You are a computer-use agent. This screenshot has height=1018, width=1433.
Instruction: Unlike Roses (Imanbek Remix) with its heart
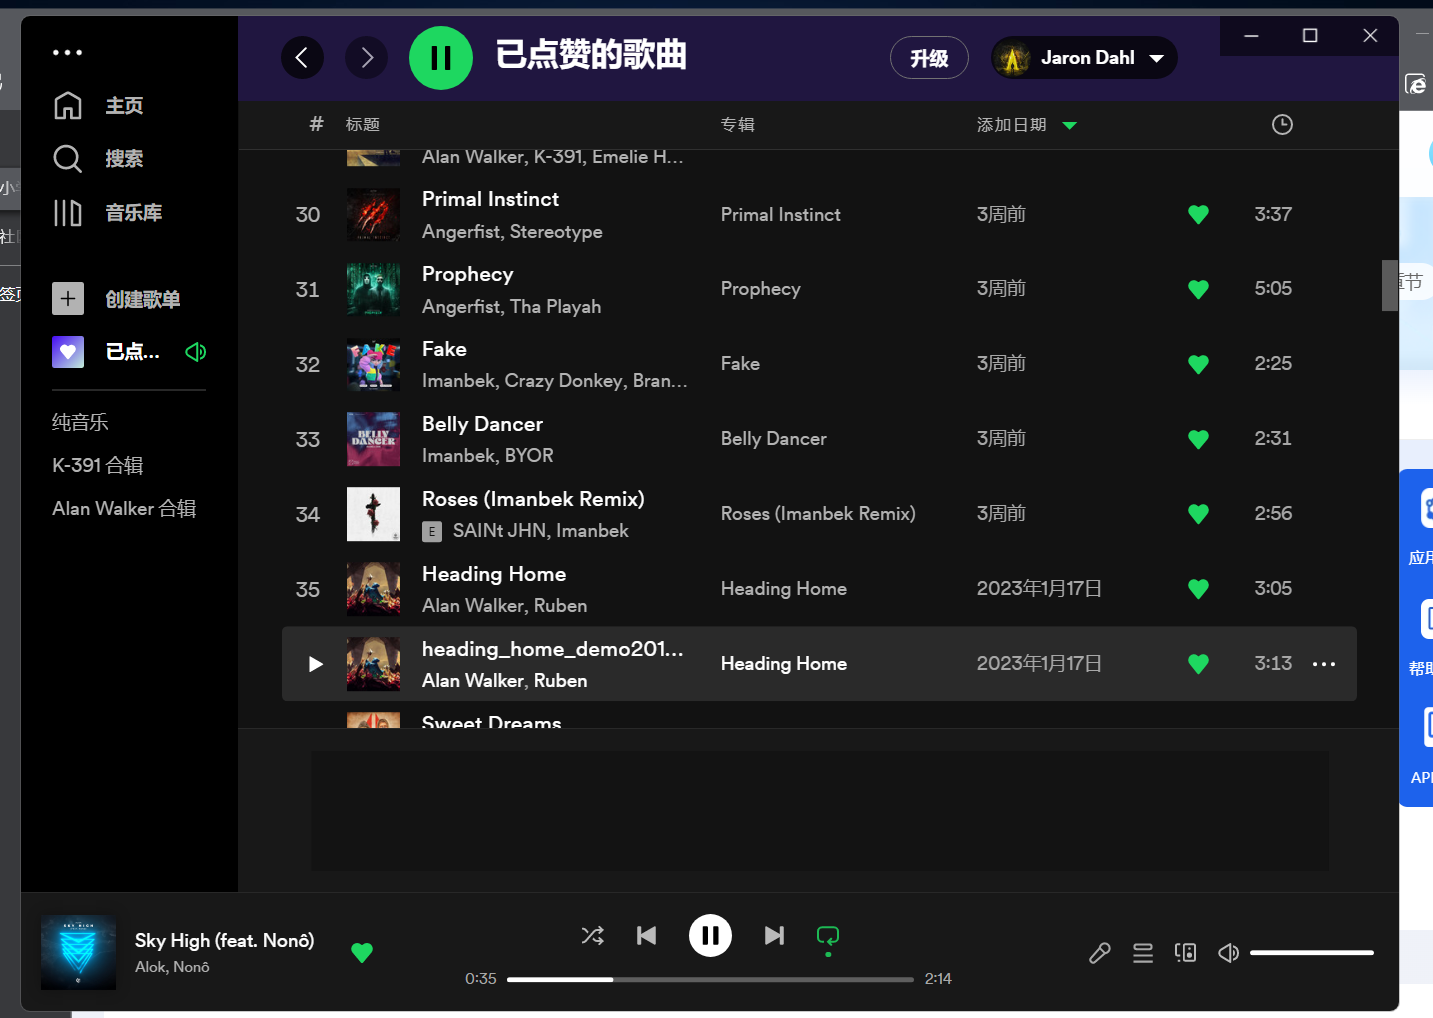1198,514
